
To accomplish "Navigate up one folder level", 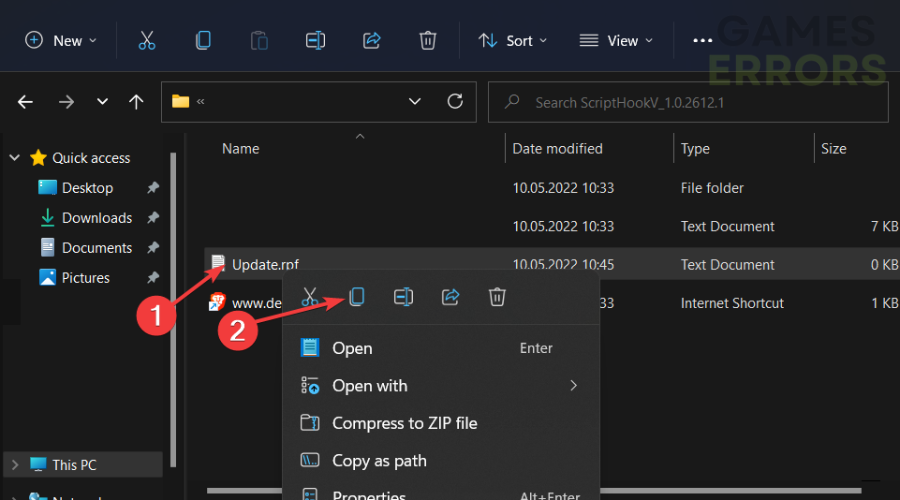I will tap(136, 101).
